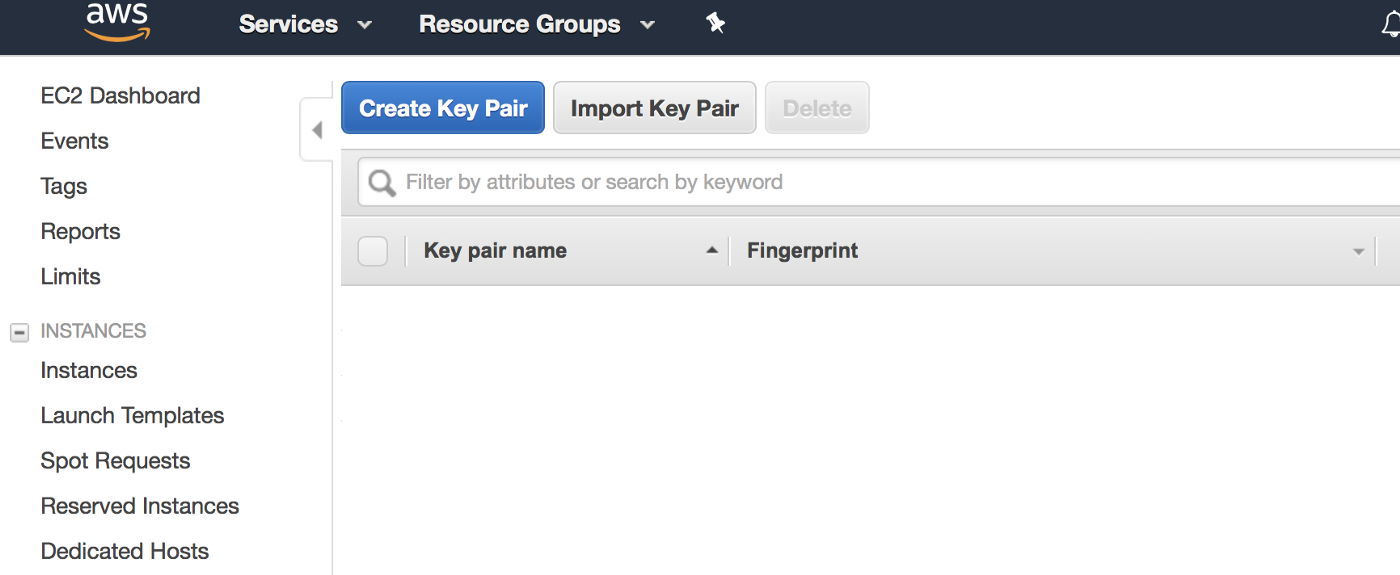Collapse the INSTANCES section
Viewport: 1400px width, 575px height.
click(x=19, y=332)
